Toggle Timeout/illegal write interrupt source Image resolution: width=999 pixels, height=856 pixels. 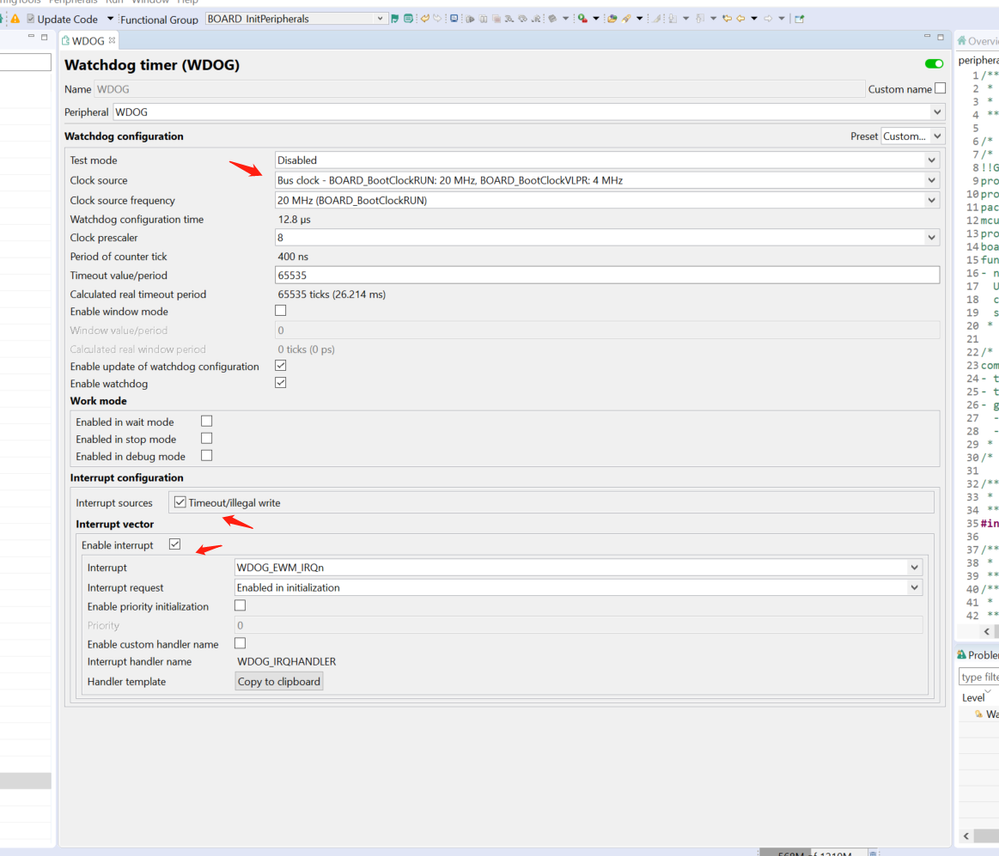point(180,503)
